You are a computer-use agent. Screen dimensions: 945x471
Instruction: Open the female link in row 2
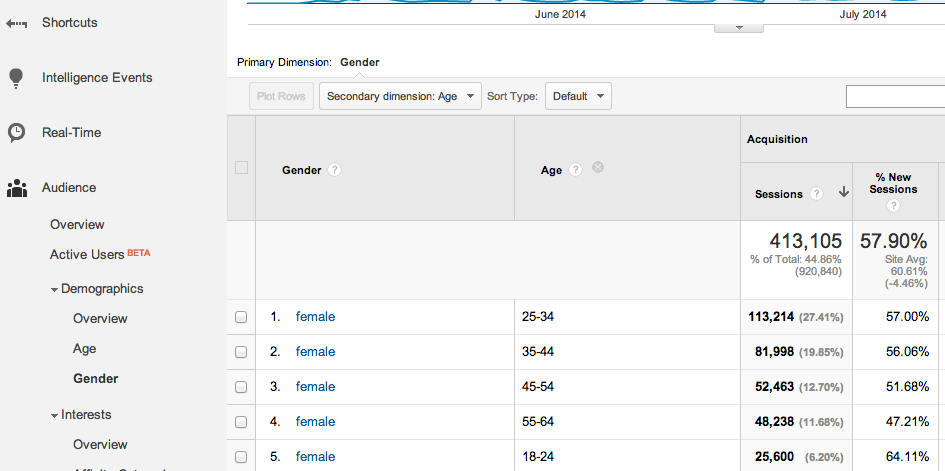(x=315, y=352)
